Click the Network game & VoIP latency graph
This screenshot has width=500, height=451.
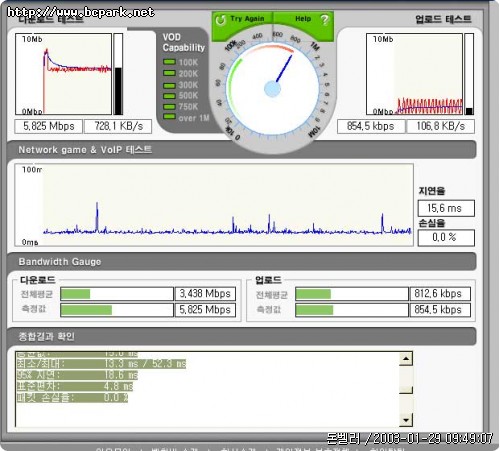coord(214,205)
